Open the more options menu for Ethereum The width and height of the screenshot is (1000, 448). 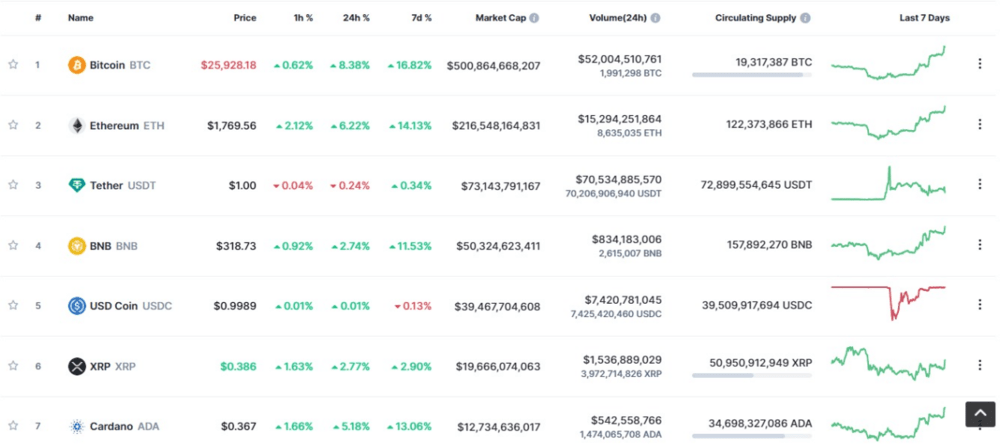pos(980,124)
